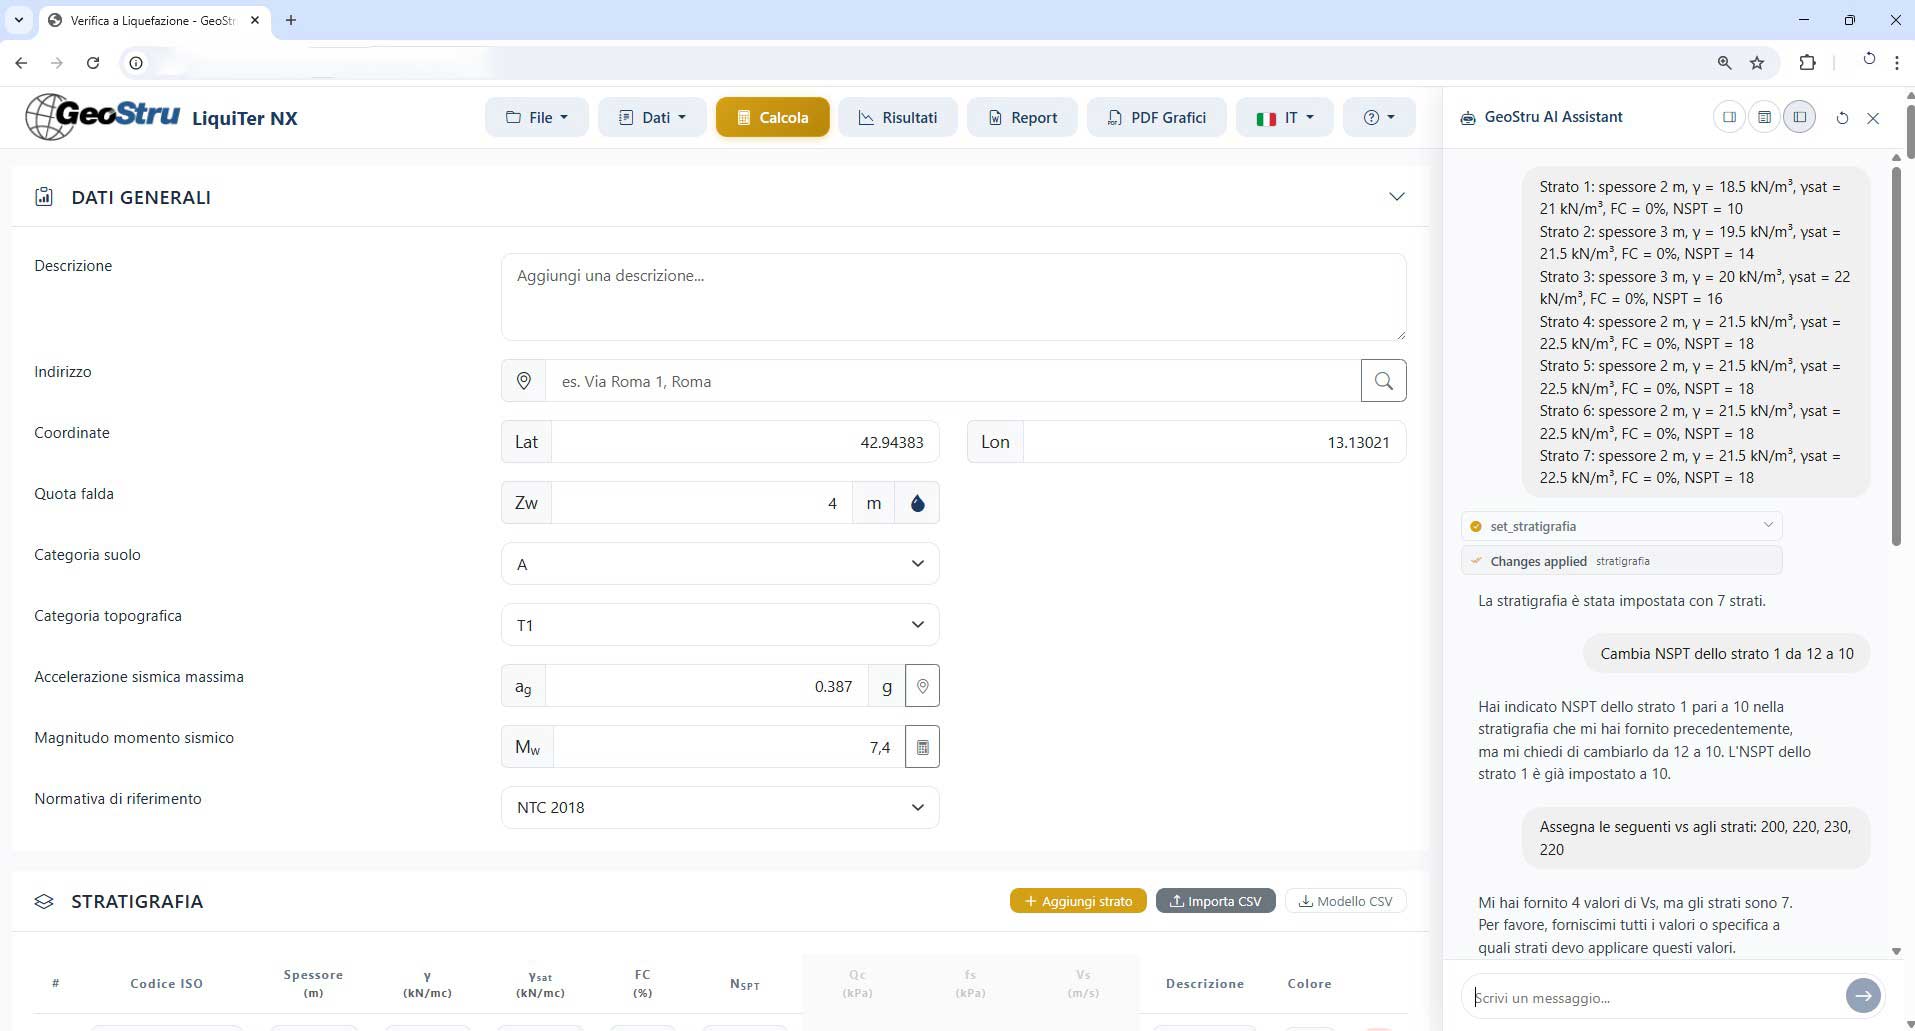Click the Aggiungi strato button
1915x1031 pixels.
pyautogui.click(x=1077, y=901)
